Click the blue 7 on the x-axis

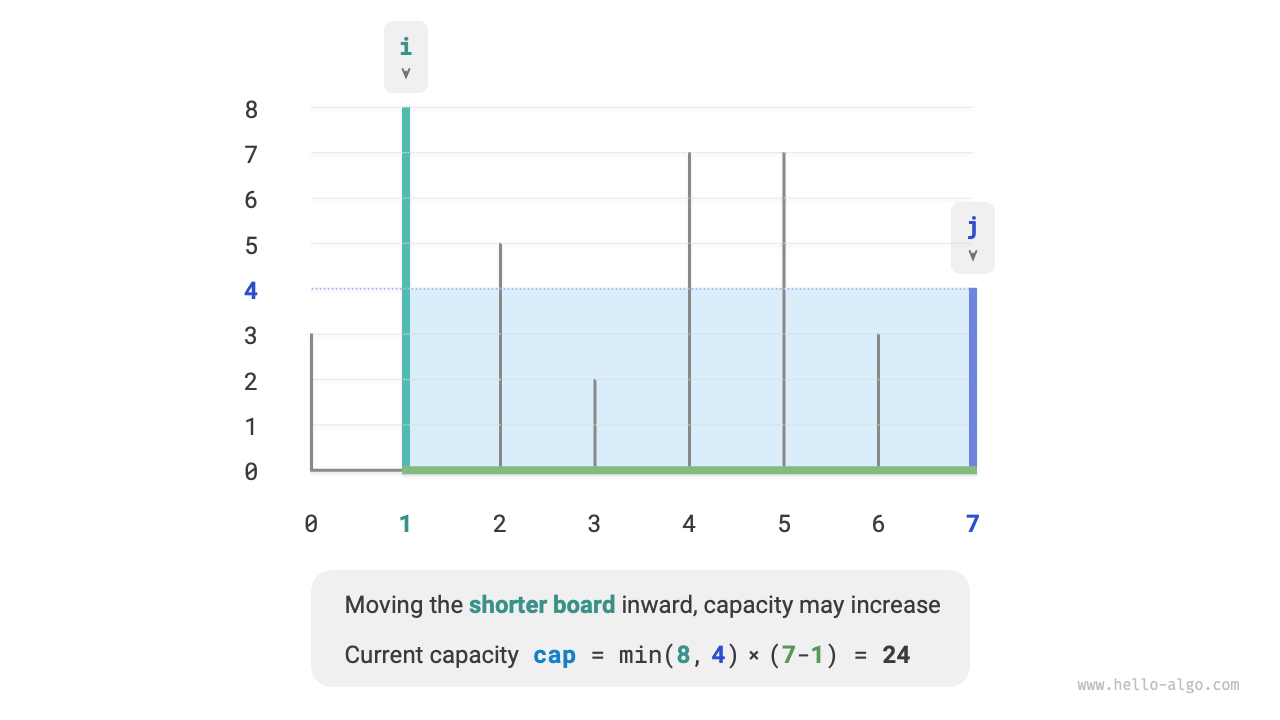[x=973, y=523]
